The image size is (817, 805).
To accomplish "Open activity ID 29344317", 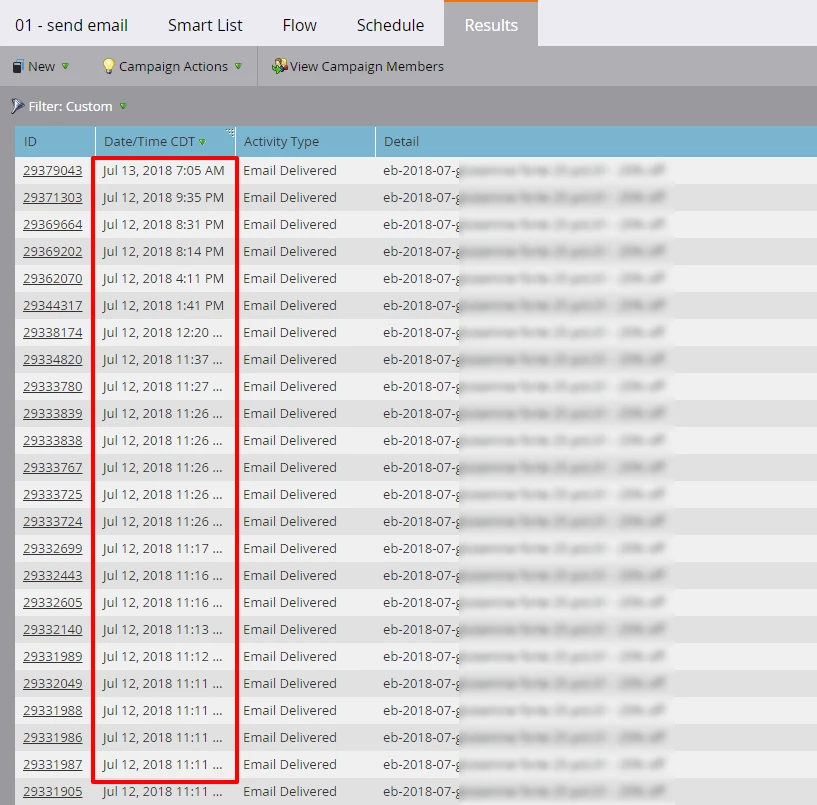I will pos(53,306).
